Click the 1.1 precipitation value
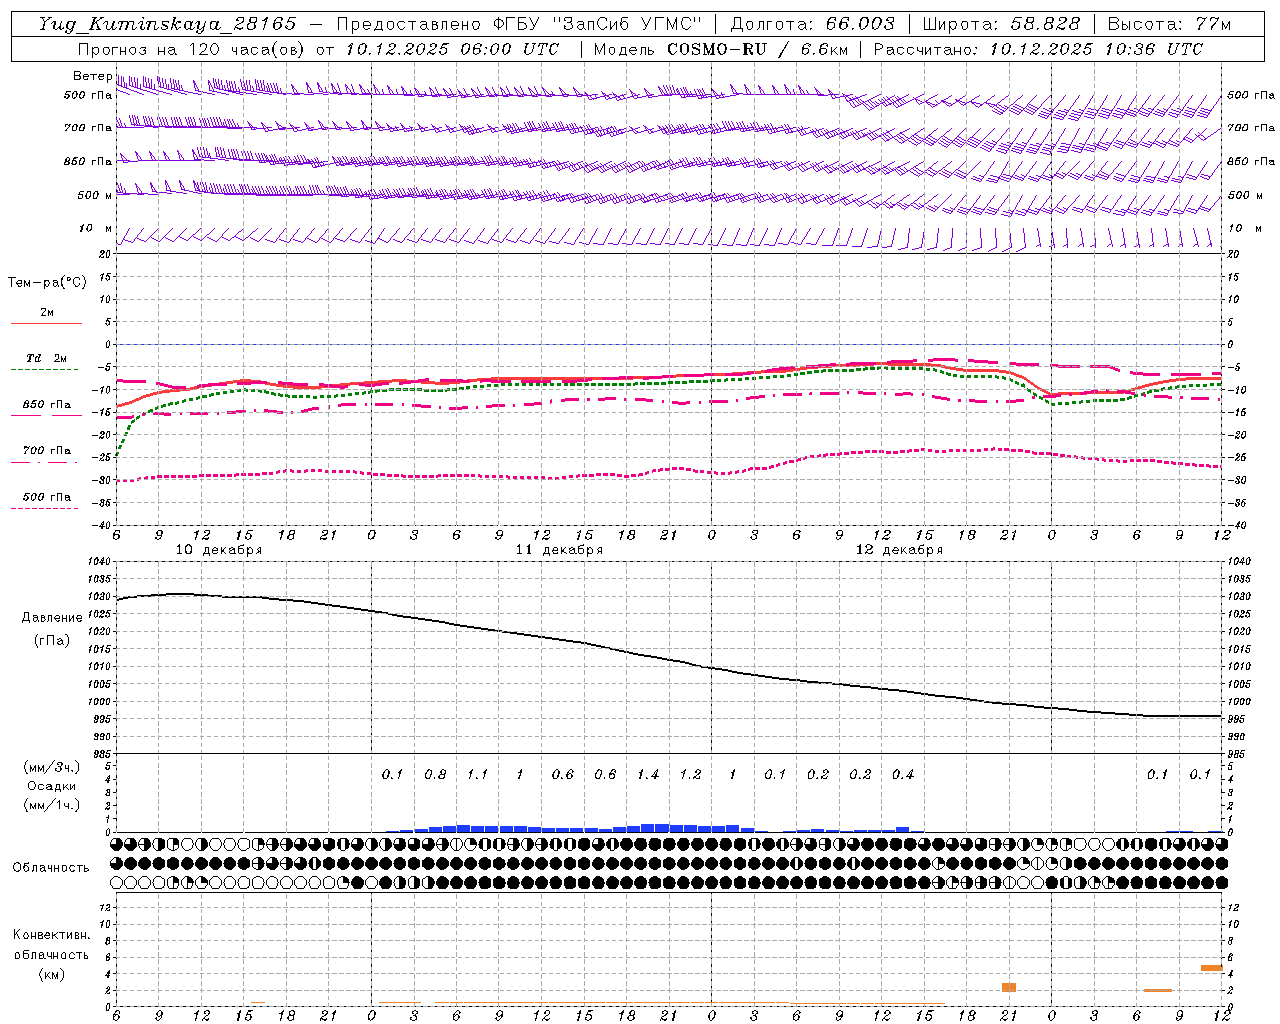This screenshot has width=1280, height=1024. point(477,774)
